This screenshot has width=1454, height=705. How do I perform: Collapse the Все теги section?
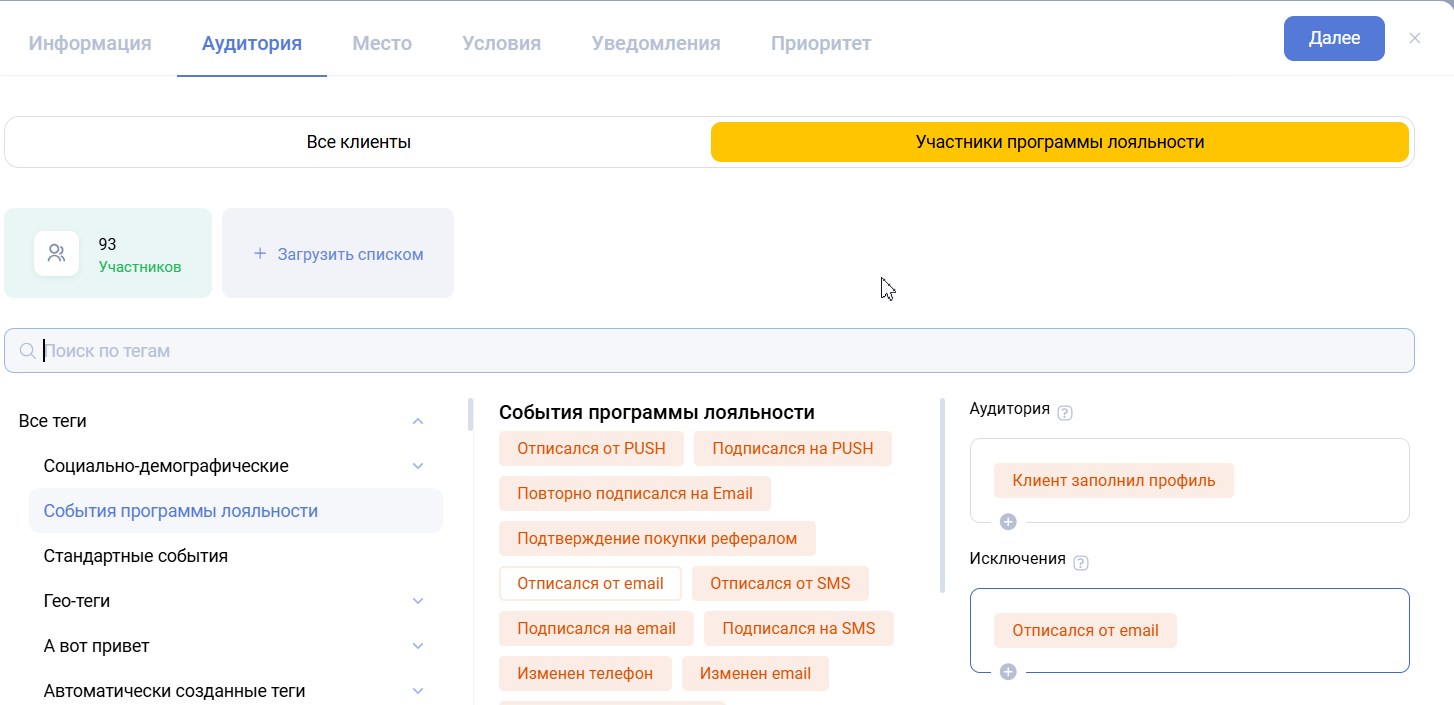pyautogui.click(x=418, y=421)
